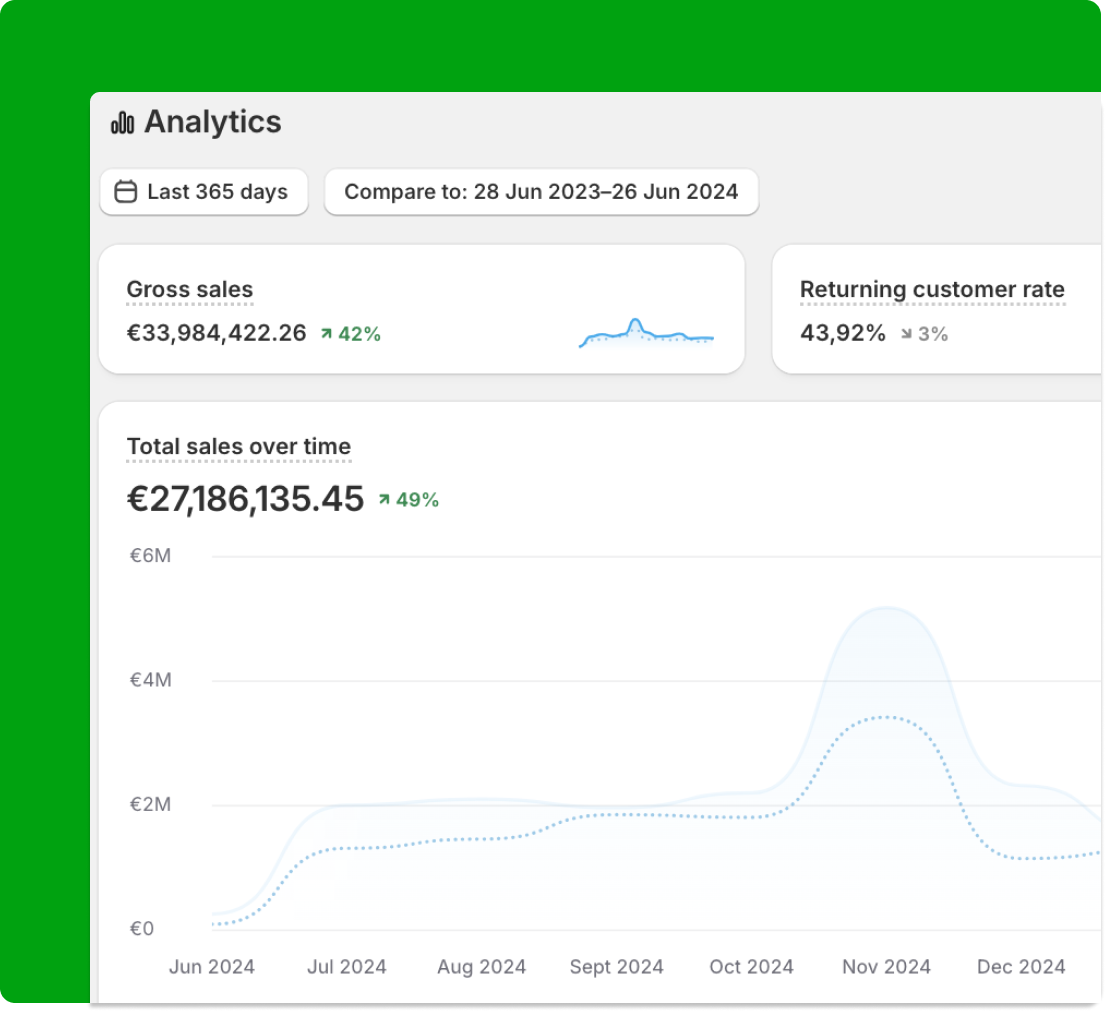1105x1011 pixels.
Task: Open the Total sales over time title
Action: (x=239, y=447)
